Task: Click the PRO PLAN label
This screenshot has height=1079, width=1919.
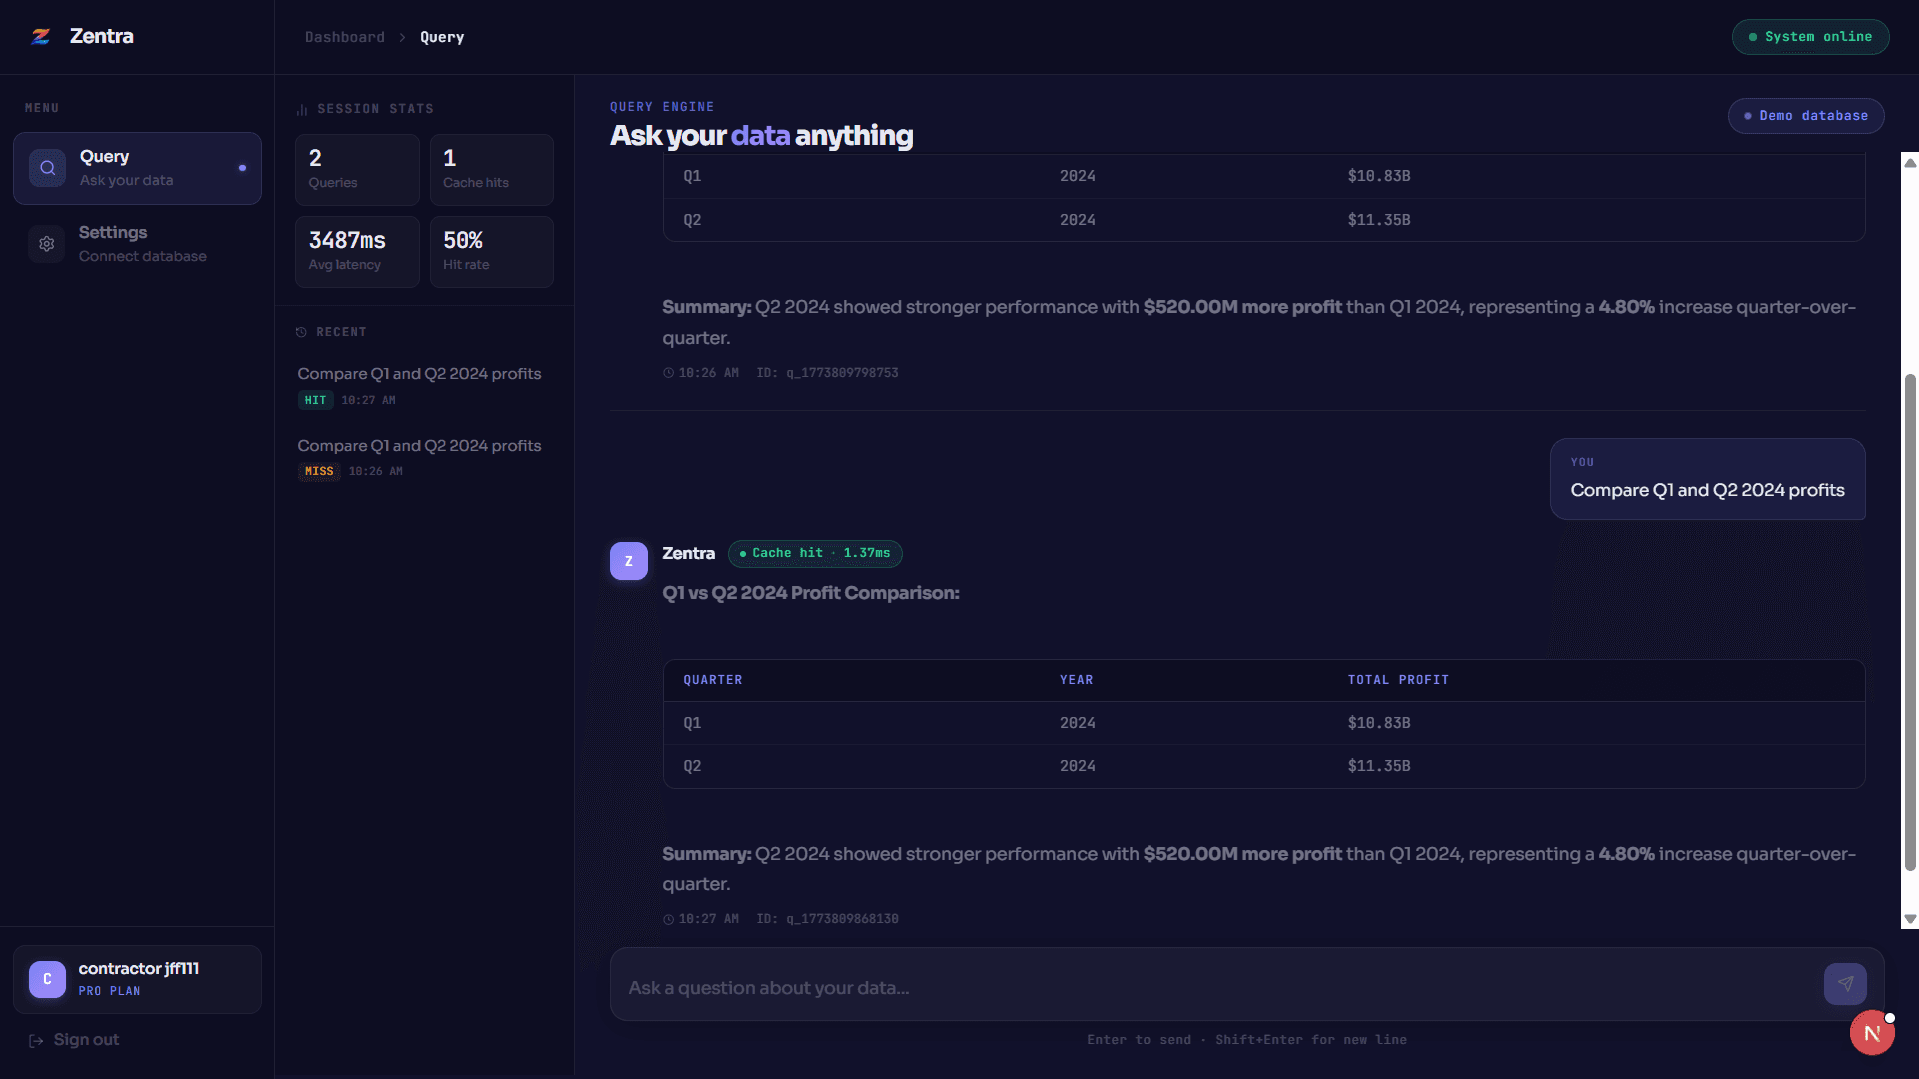Action: pos(110,991)
